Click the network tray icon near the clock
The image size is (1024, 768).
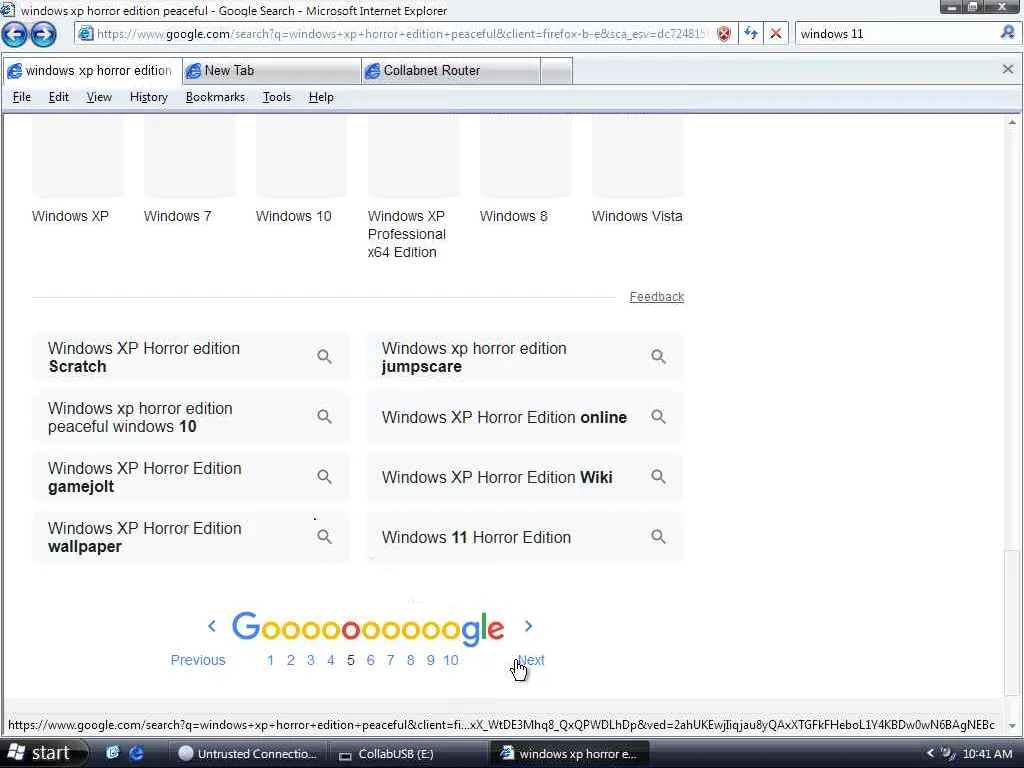tap(948, 753)
